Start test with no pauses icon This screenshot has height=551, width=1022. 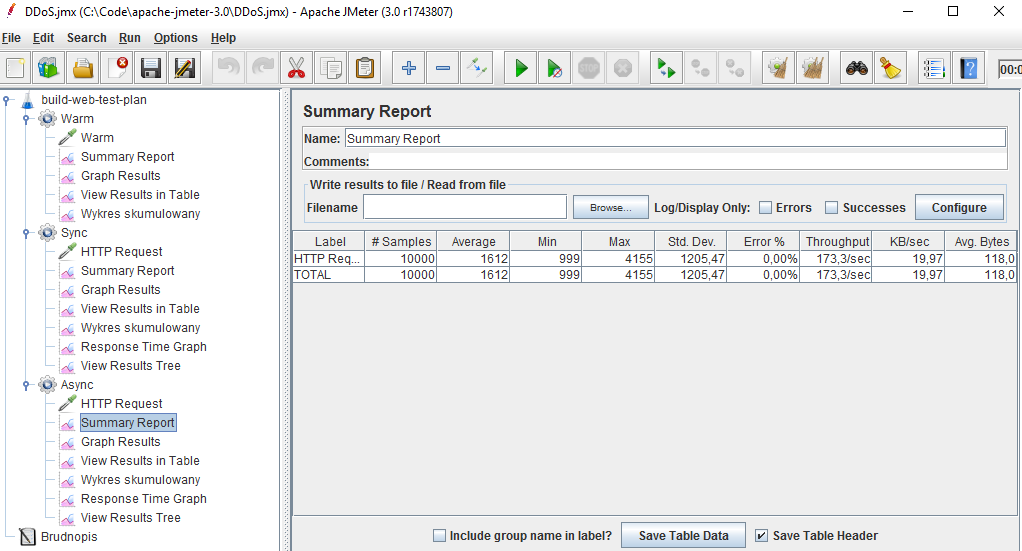click(x=555, y=68)
